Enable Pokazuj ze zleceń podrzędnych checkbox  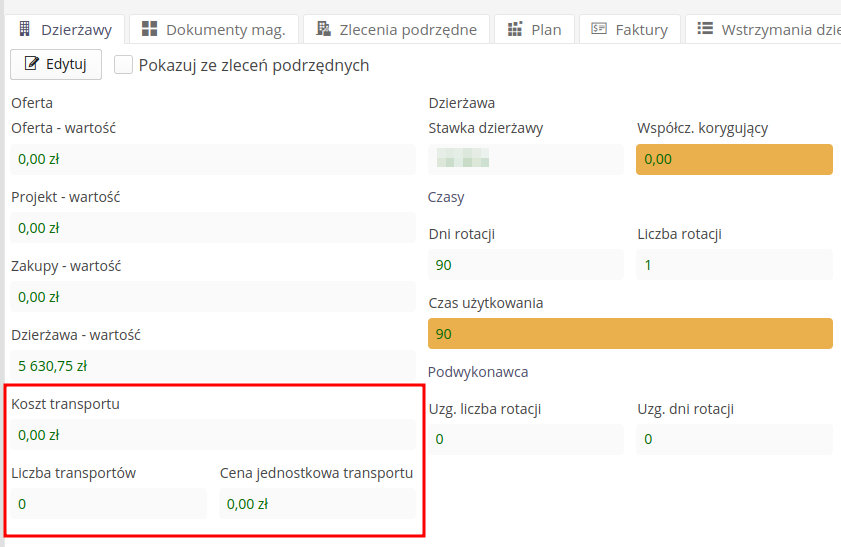point(124,65)
